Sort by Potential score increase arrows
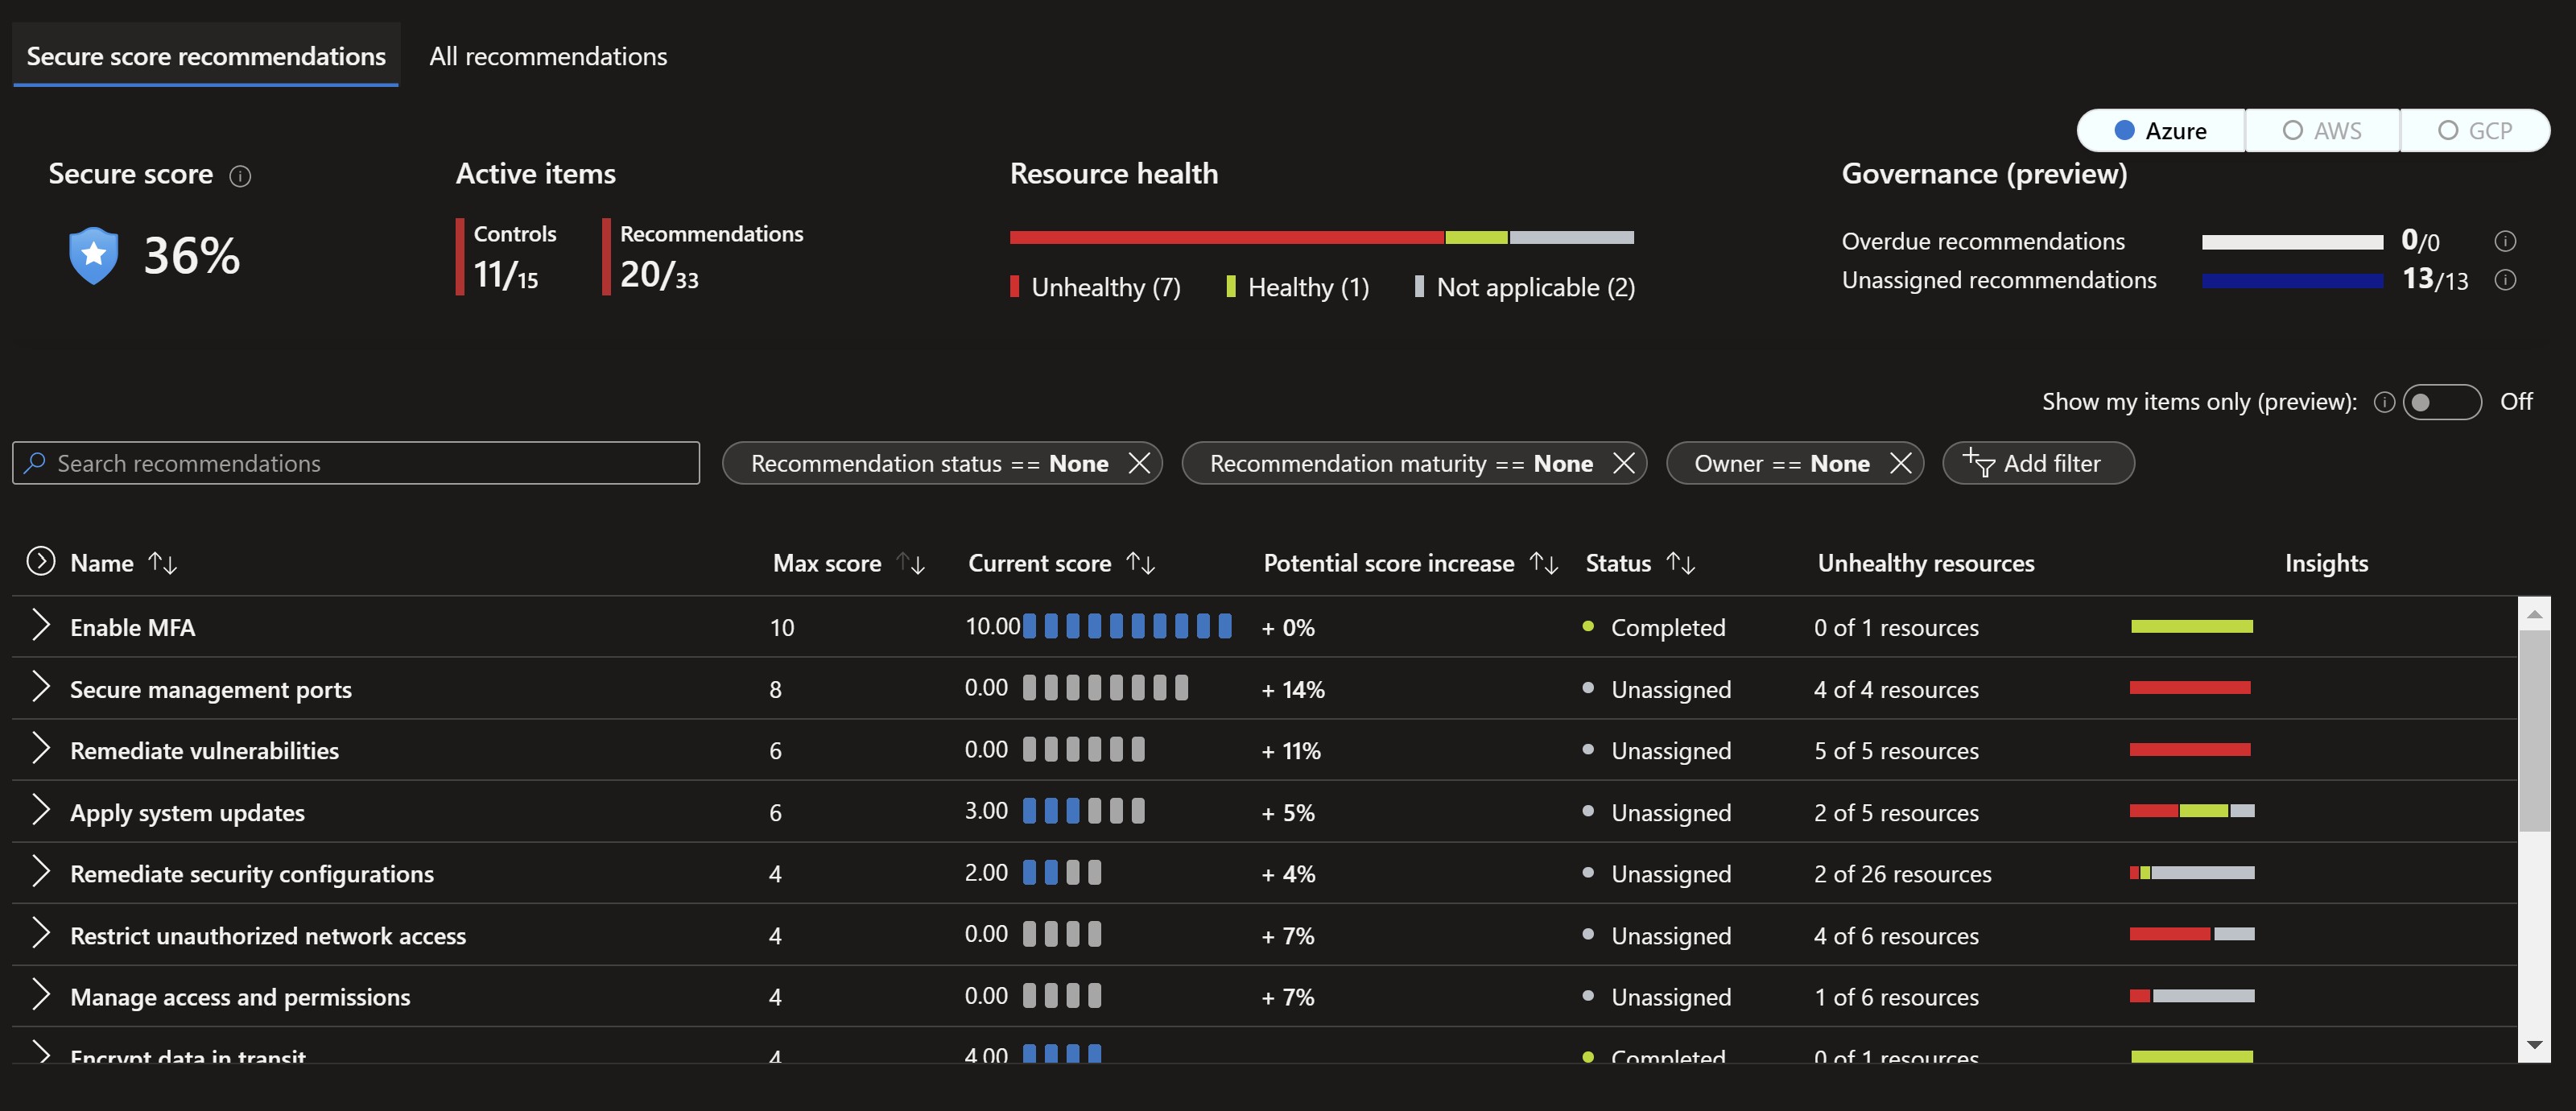Screen dimensions: 2576x1111 click(x=1544, y=563)
